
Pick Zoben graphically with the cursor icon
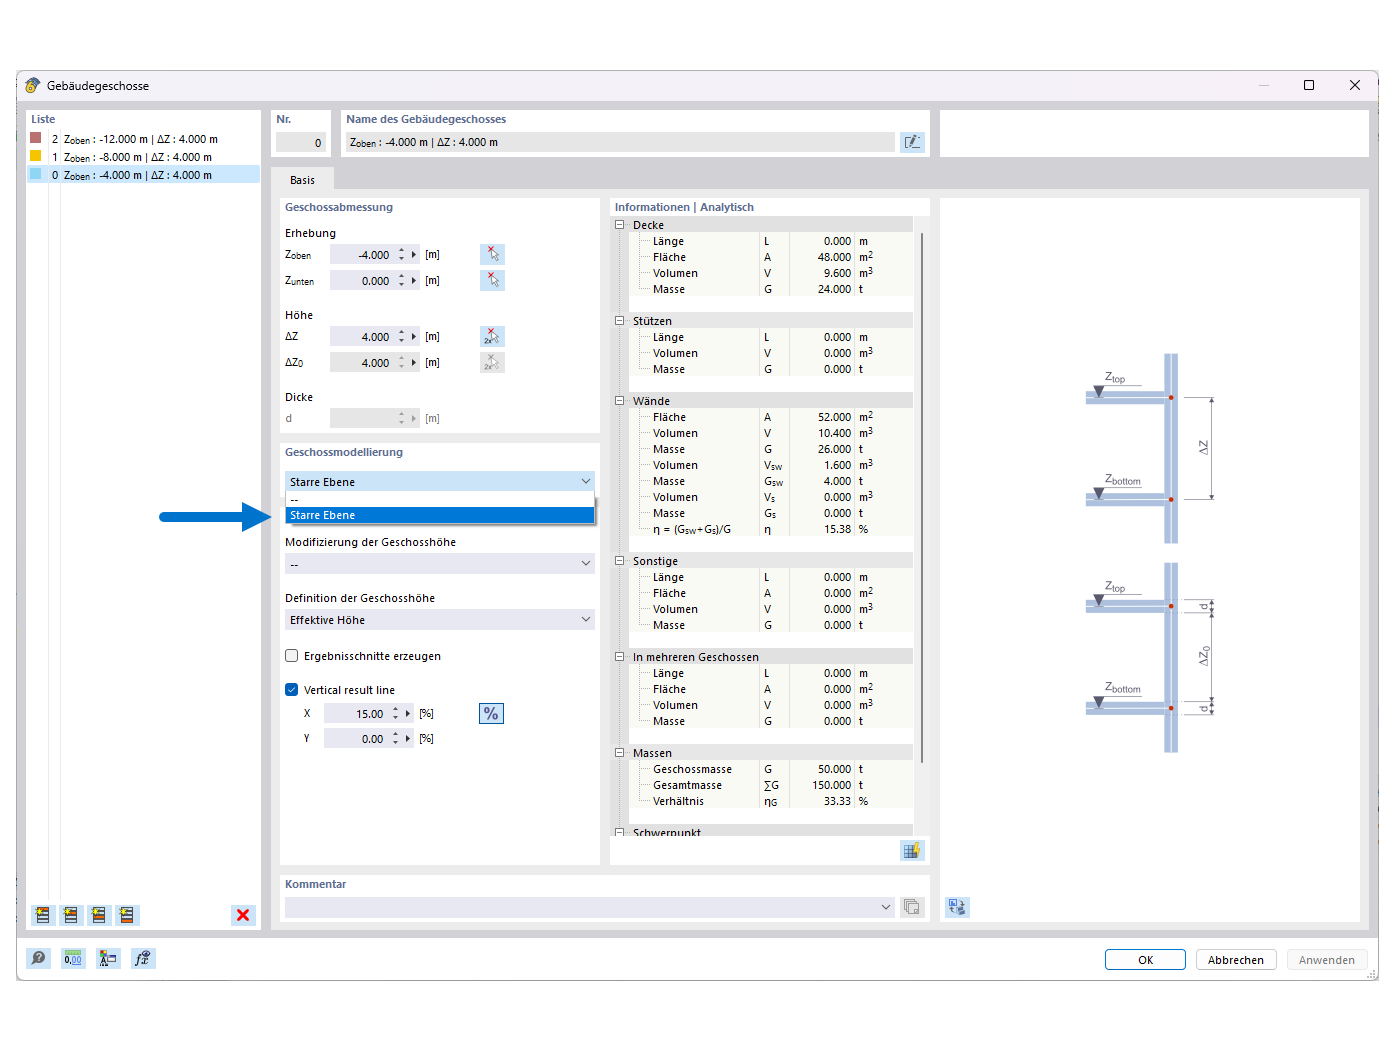(492, 254)
